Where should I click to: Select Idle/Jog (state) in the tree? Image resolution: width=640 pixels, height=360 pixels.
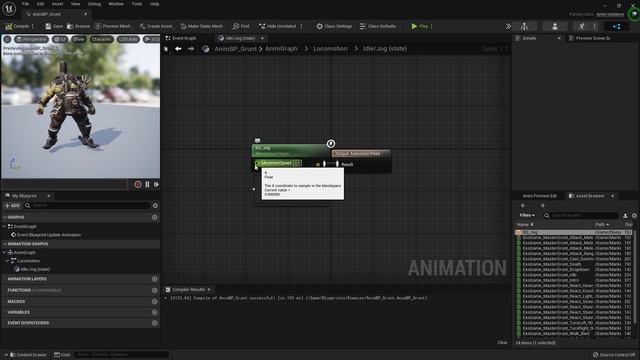tap(35, 269)
